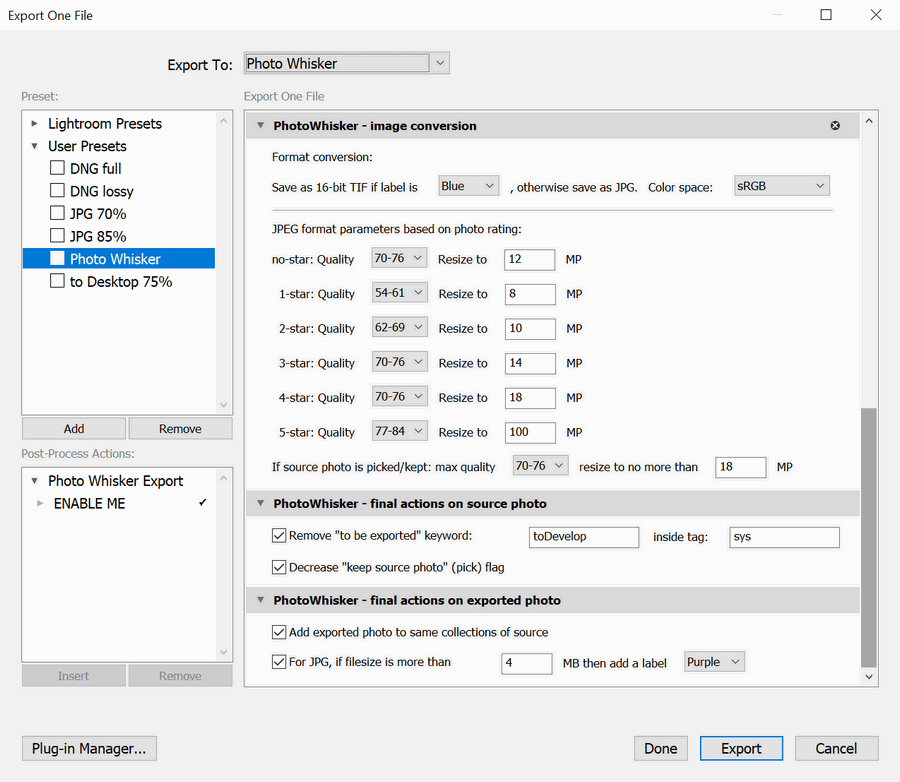Toggle the Photo Whisker preset checkbox
The height and width of the screenshot is (782, 900).
tap(57, 258)
